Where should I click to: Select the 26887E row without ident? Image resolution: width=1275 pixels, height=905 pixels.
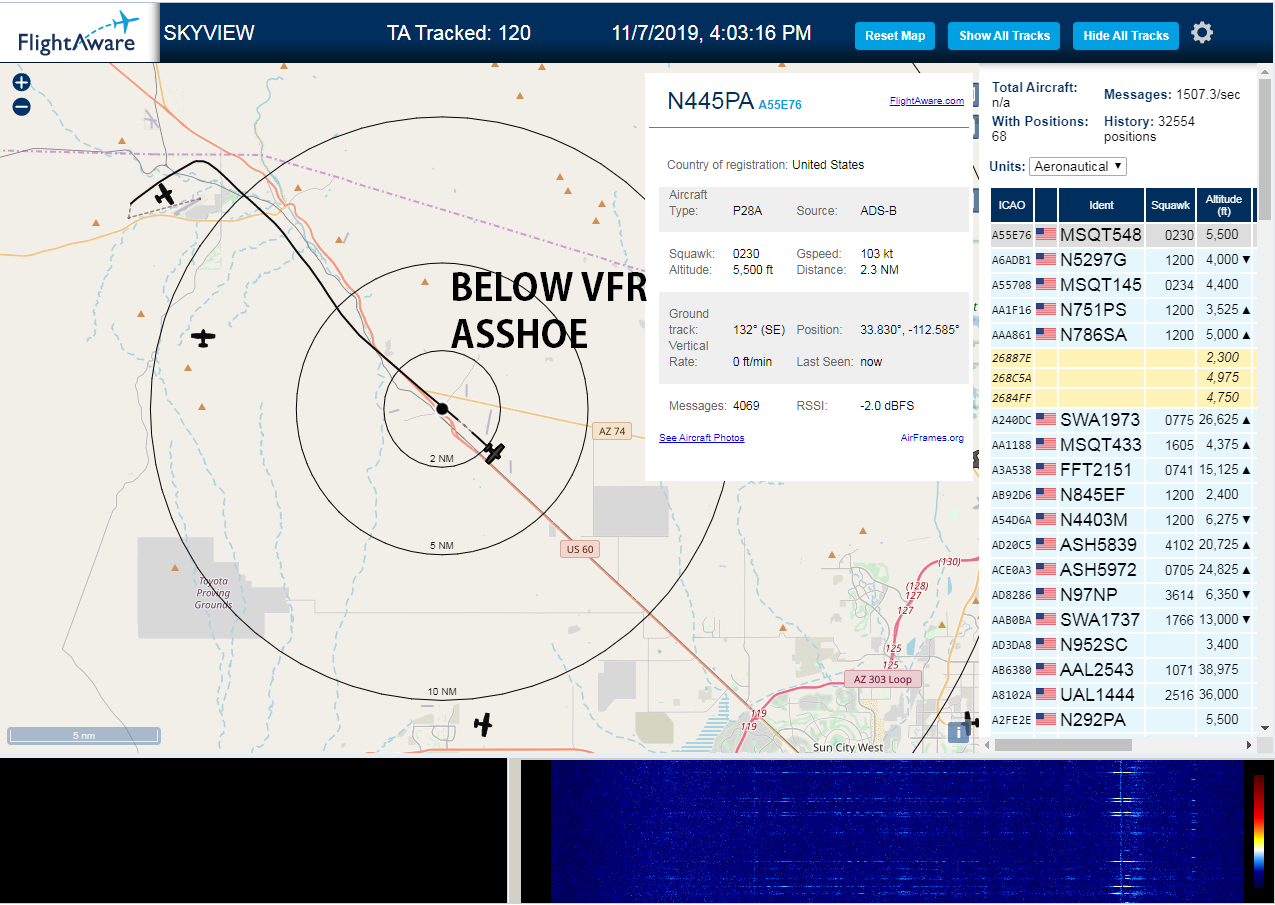click(x=1123, y=357)
